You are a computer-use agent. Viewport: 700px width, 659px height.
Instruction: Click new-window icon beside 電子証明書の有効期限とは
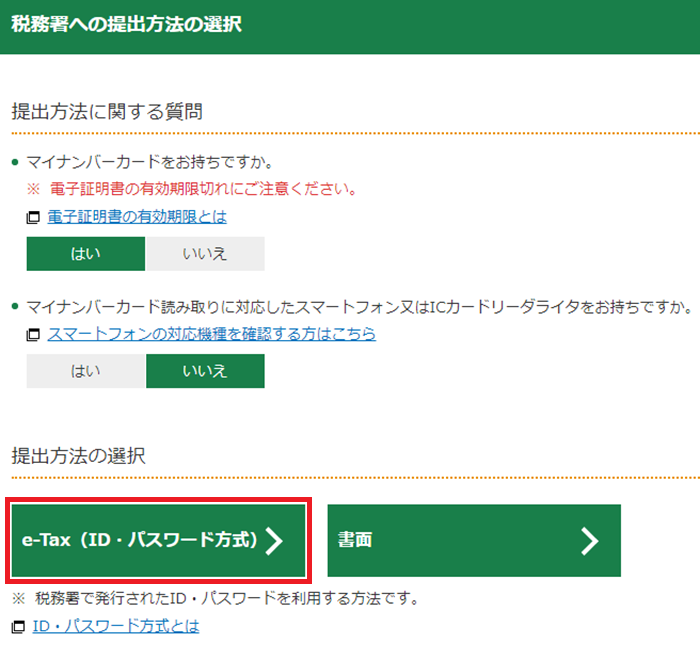33,218
